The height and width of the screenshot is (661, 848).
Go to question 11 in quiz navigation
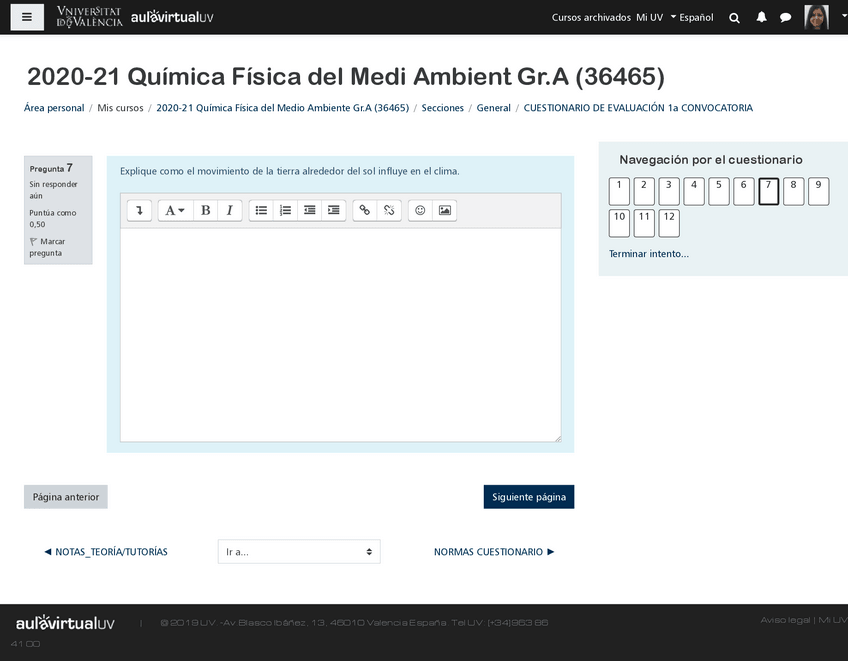tap(644, 223)
